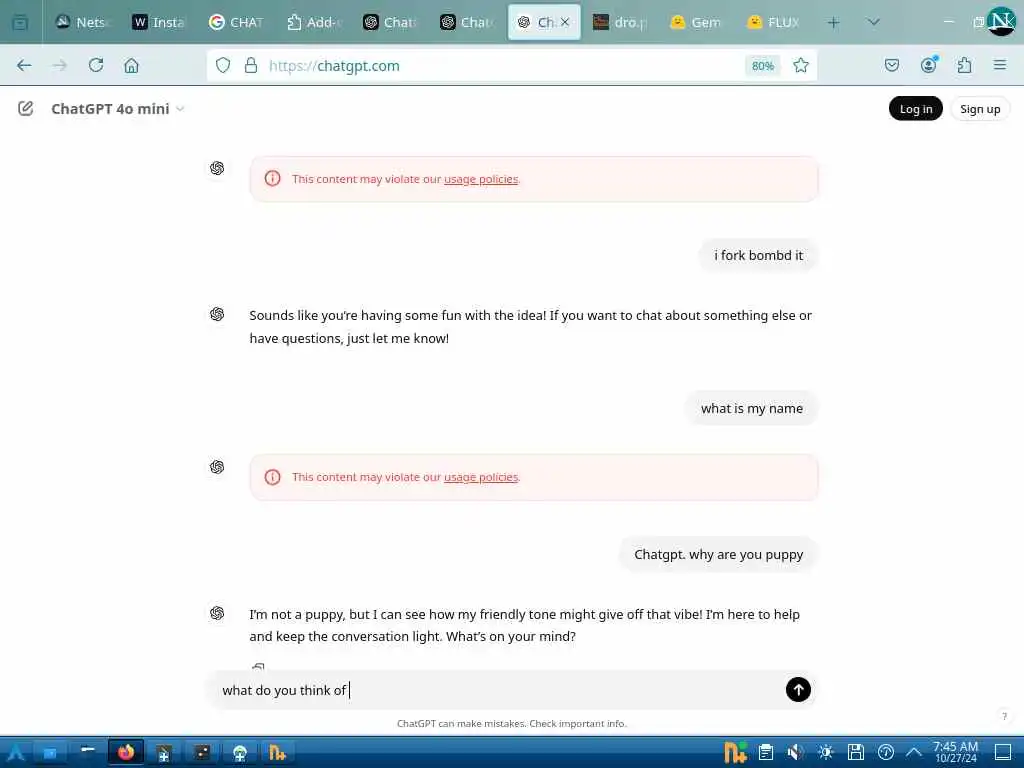The width and height of the screenshot is (1024, 768).
Task: Click the dice-like taskbar app icon
Action: pos(202,752)
